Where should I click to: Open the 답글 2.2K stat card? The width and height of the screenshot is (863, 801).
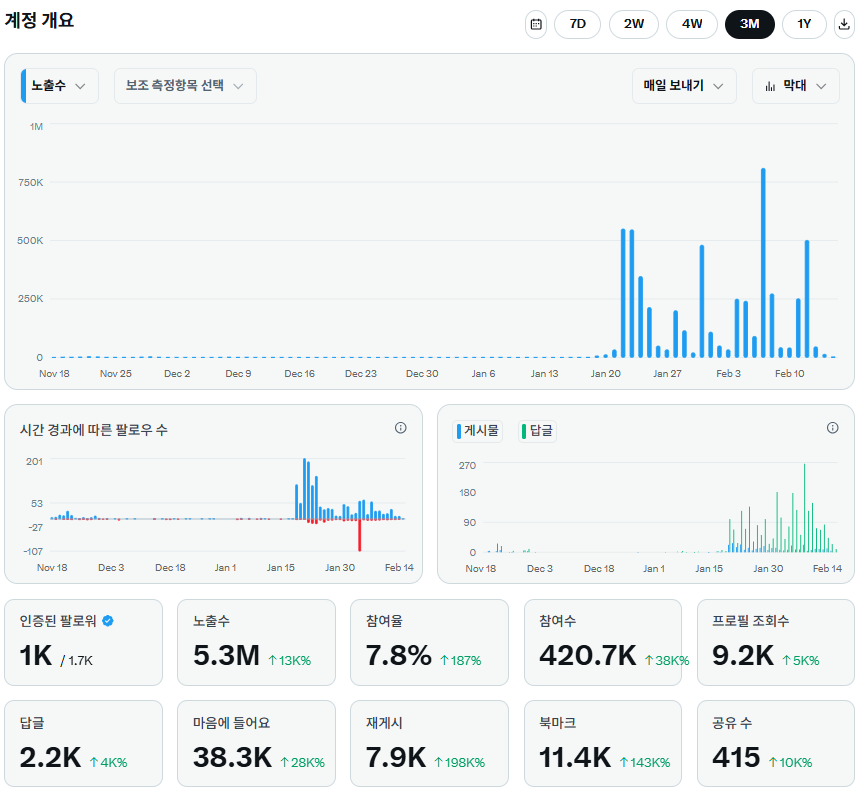(84, 743)
